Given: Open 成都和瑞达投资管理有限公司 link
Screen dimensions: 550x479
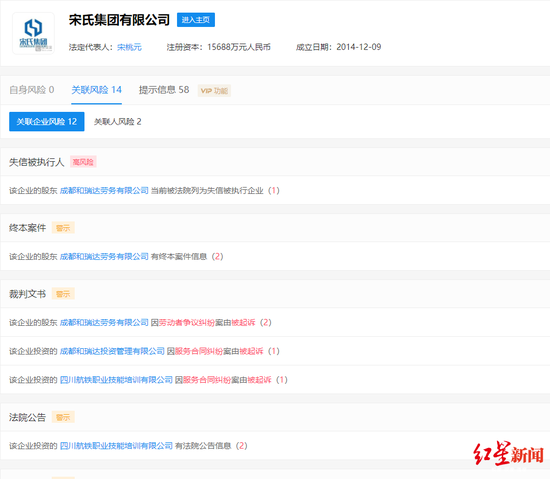Looking at the screenshot, I should [x=112, y=351].
